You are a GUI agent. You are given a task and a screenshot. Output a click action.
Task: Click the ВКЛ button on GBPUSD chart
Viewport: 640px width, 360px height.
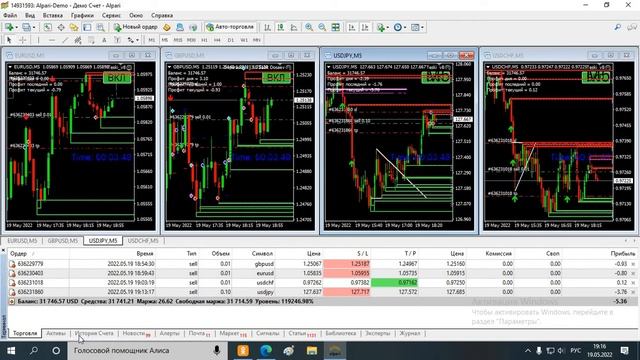coord(276,78)
